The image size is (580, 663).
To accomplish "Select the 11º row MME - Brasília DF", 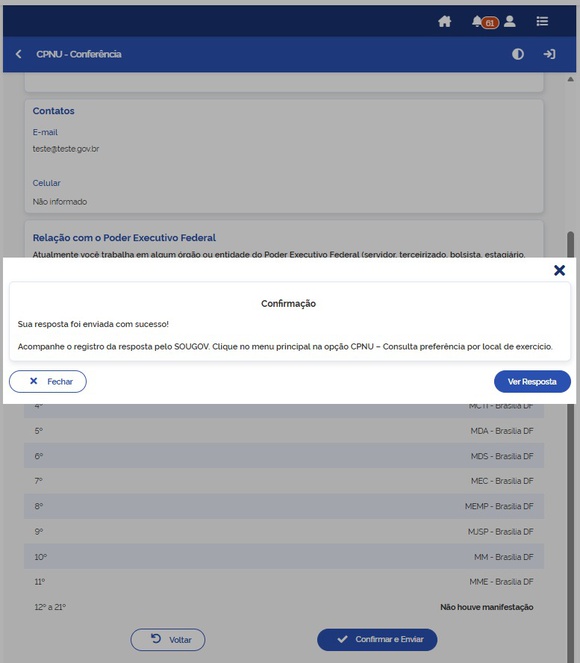I will pyautogui.click(x=284, y=582).
